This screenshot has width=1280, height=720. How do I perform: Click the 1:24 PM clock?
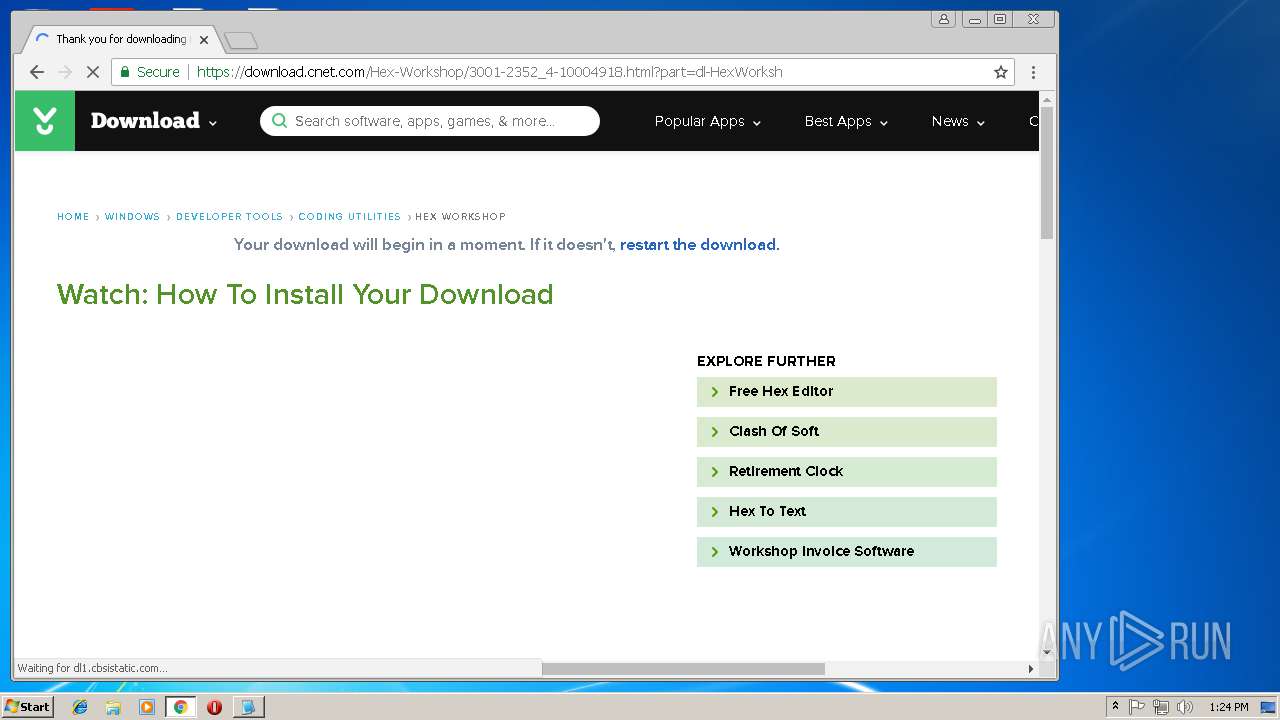point(1229,707)
